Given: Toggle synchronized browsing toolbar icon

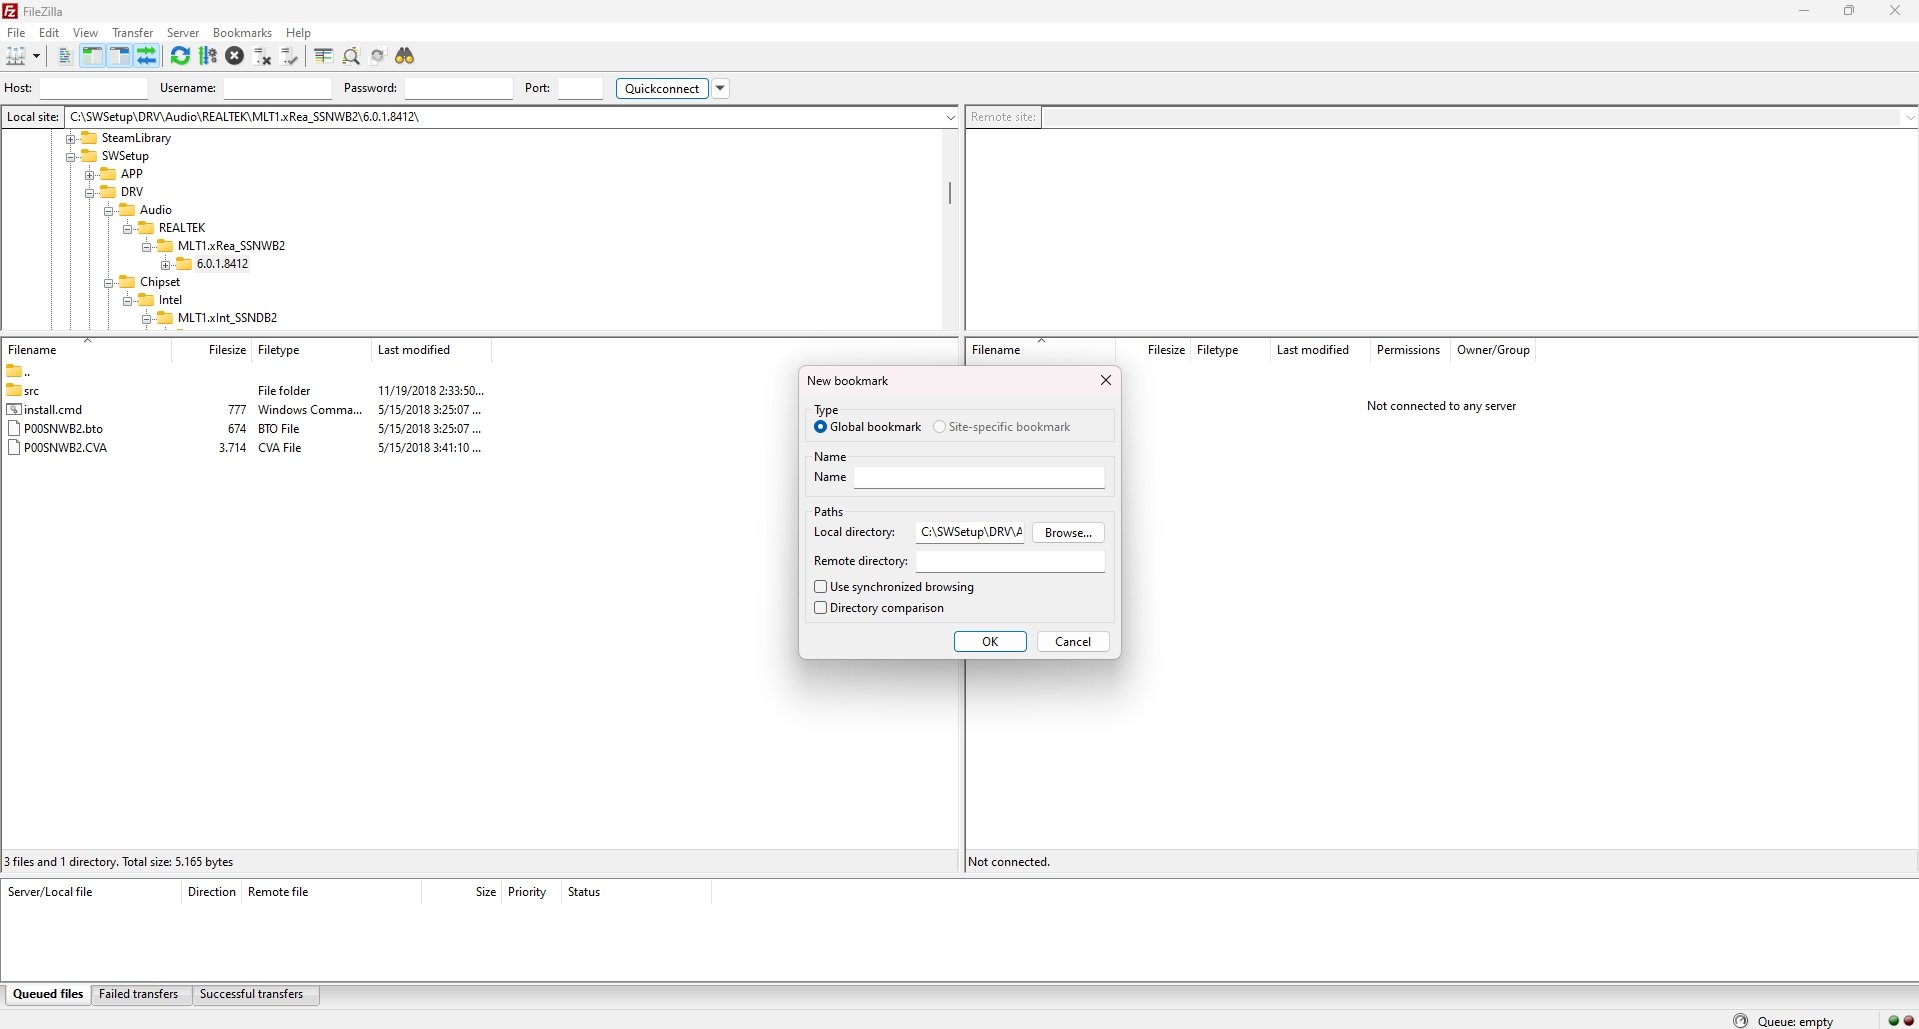Looking at the screenshot, I should pyautogui.click(x=378, y=56).
